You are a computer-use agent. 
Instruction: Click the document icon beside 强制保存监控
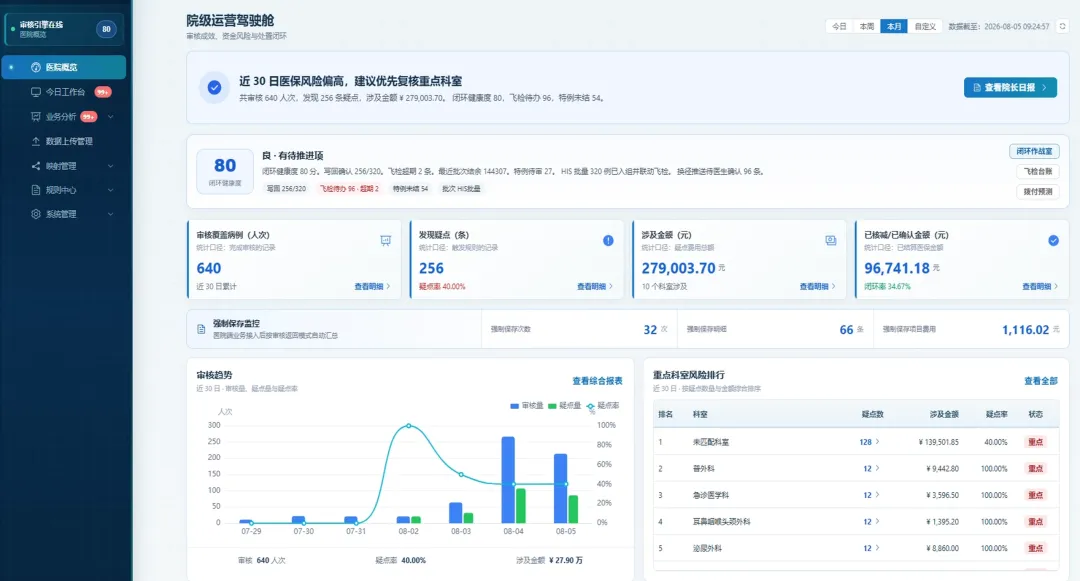(x=201, y=329)
